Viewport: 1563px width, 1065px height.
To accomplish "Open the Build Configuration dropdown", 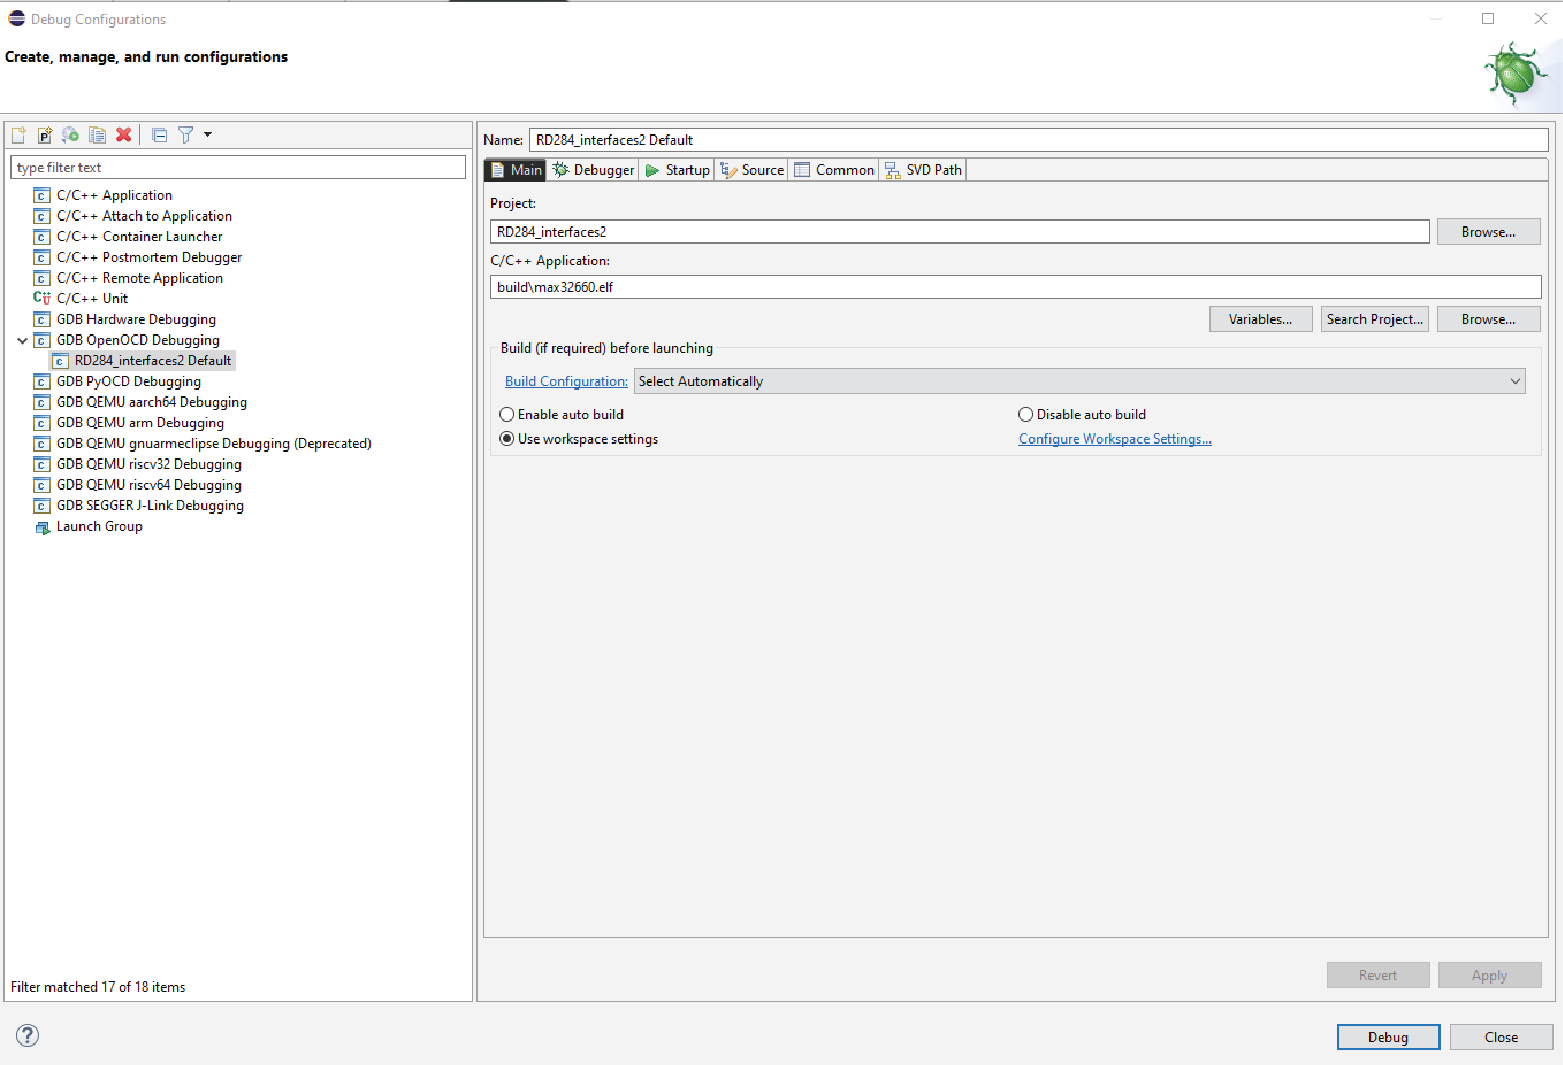I will coord(1080,381).
